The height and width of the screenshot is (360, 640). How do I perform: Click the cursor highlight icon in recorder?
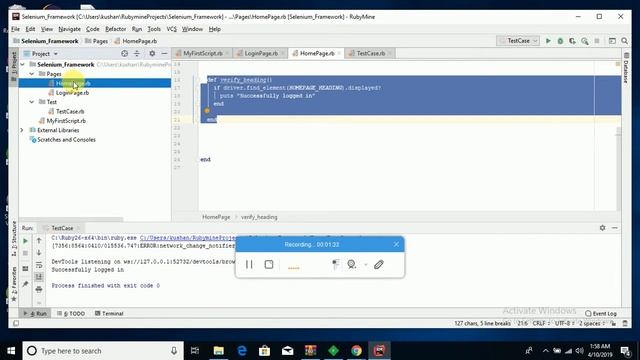click(x=336, y=264)
